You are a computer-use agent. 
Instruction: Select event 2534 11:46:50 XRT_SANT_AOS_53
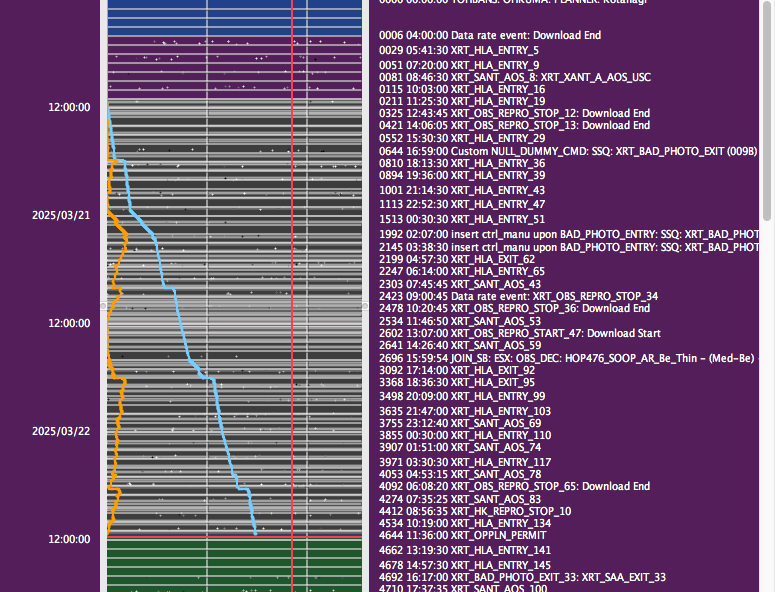460,322
